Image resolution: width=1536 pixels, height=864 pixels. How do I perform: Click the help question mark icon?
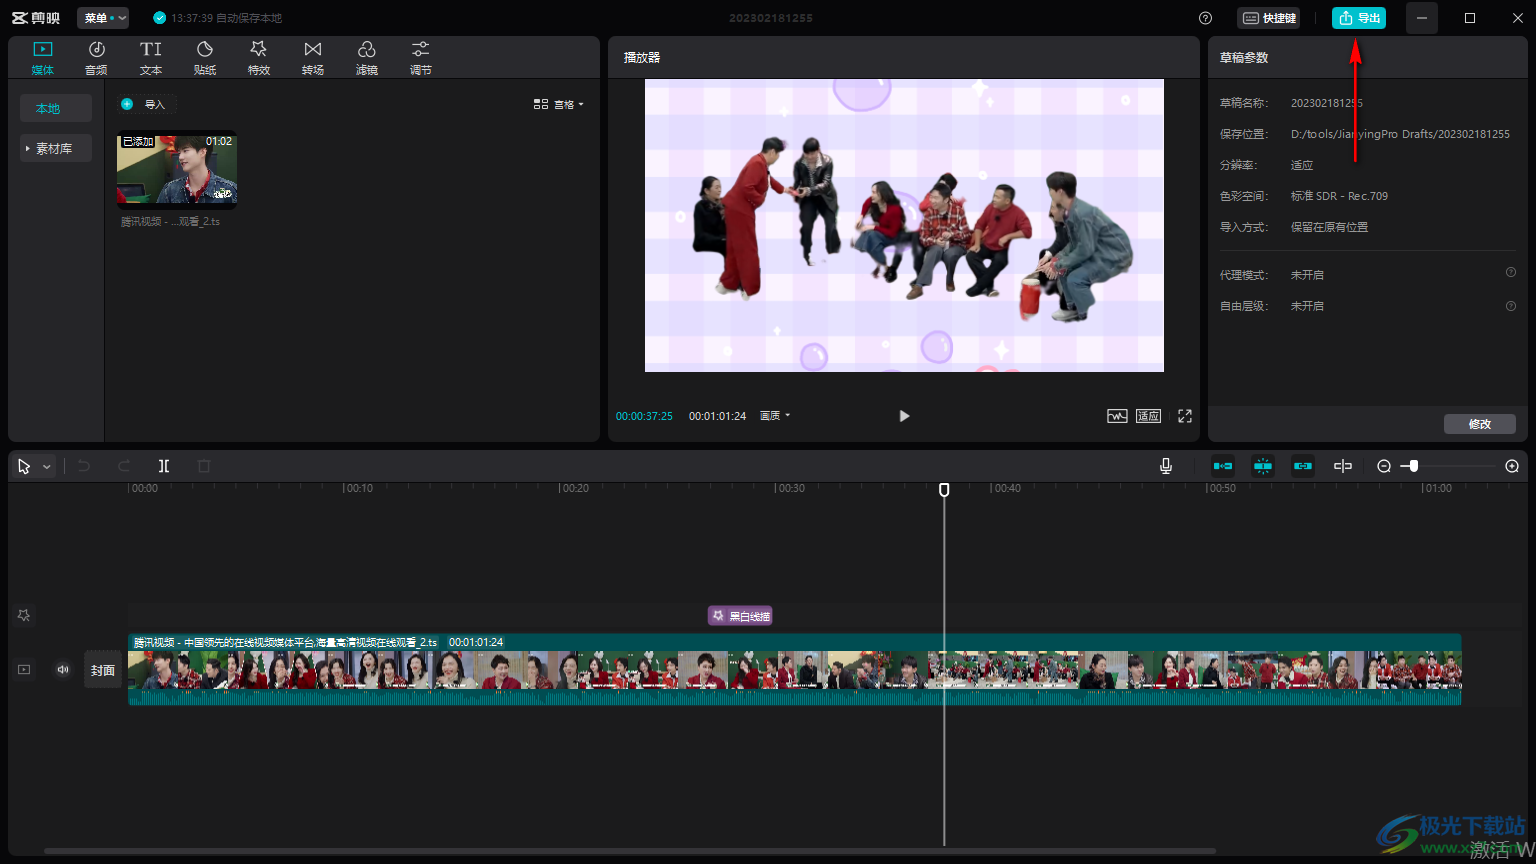click(1205, 18)
